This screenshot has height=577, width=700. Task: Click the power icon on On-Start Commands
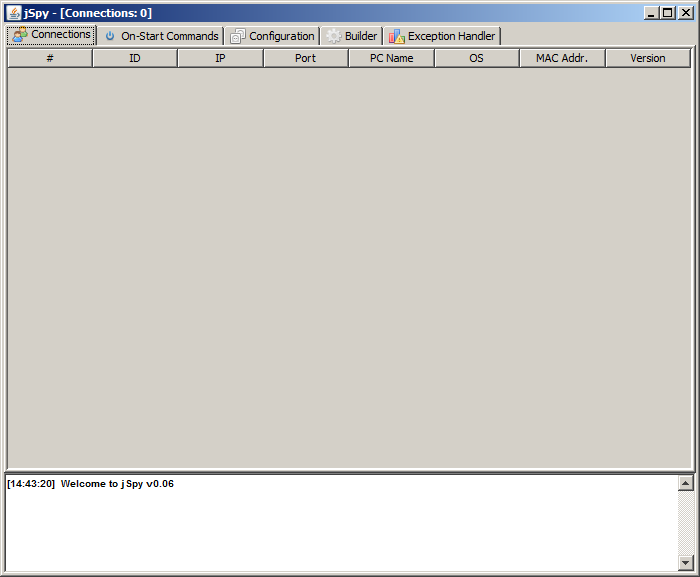tap(110, 36)
